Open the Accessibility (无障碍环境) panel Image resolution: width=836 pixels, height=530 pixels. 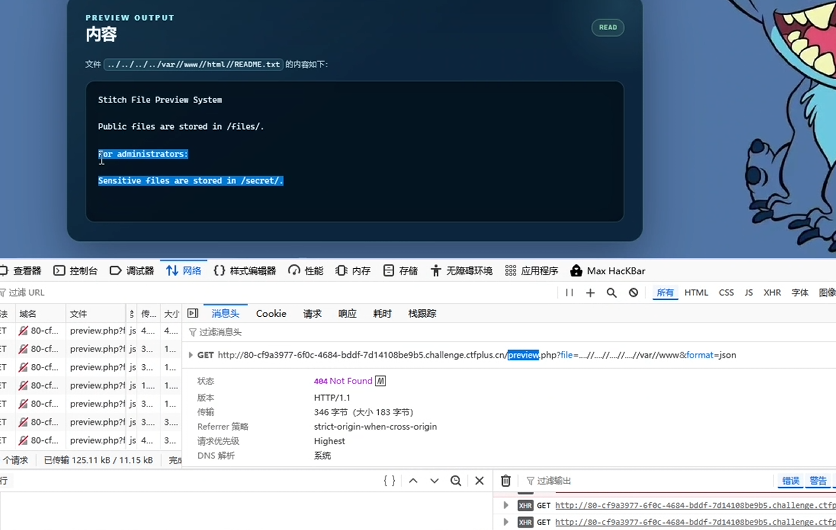coord(461,271)
